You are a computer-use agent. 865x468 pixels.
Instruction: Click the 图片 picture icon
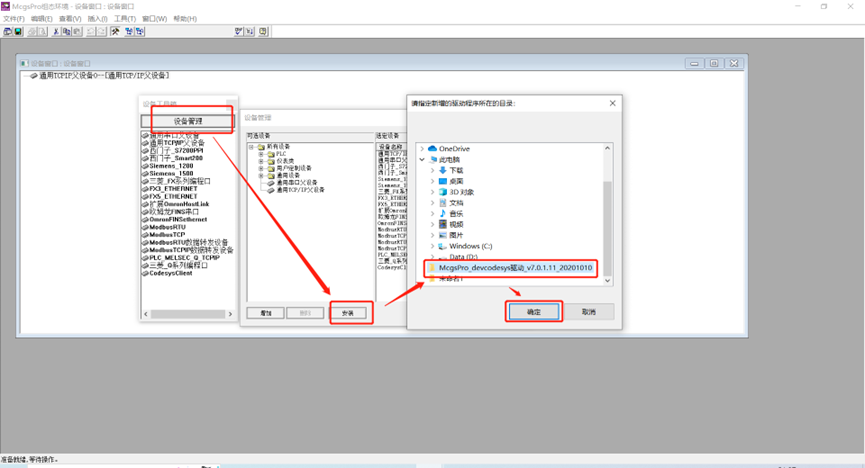pos(442,235)
